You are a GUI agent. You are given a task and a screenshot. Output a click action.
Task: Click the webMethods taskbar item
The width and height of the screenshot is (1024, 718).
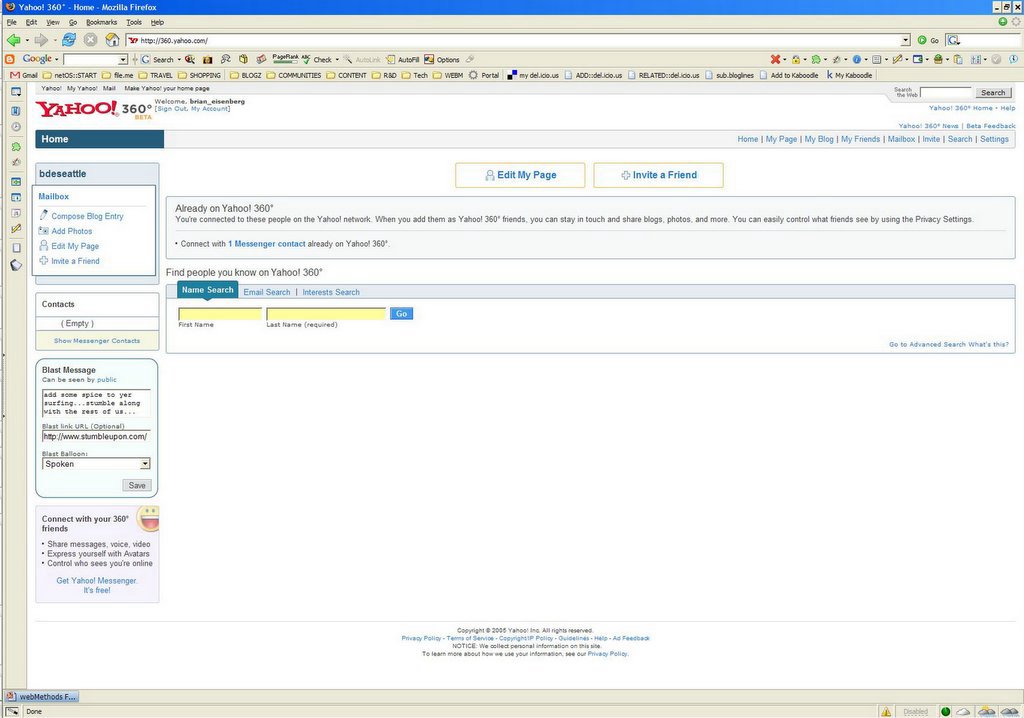click(41, 697)
